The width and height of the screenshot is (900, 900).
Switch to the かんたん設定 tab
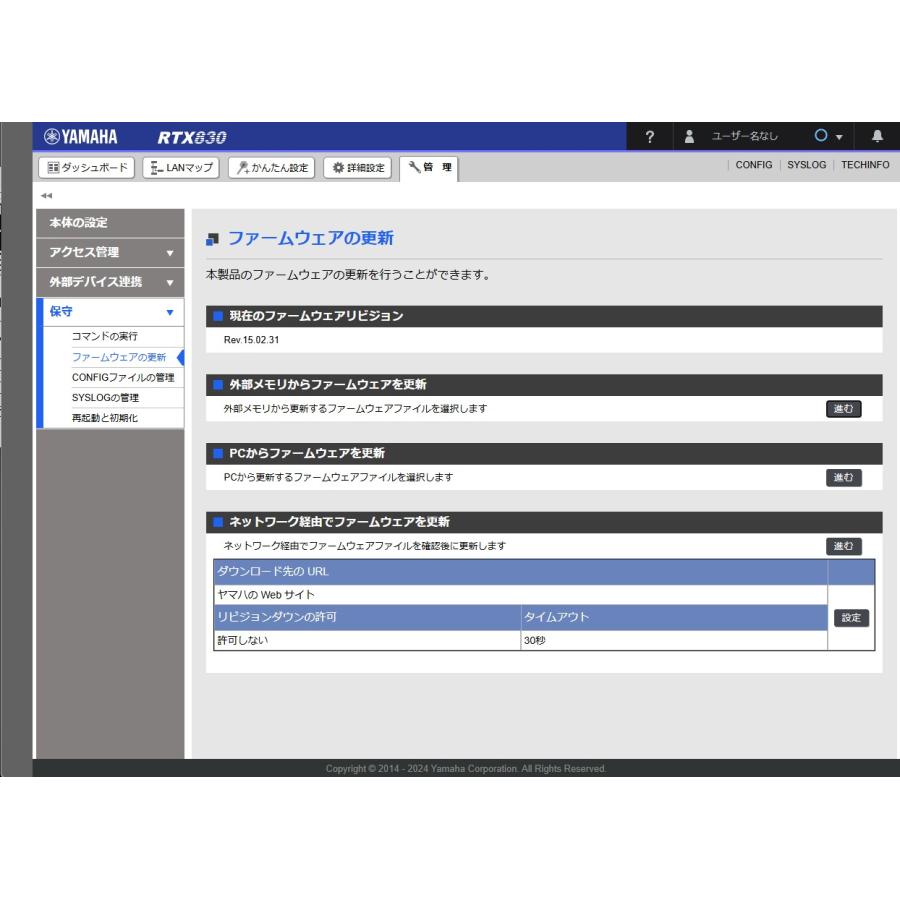pos(272,168)
